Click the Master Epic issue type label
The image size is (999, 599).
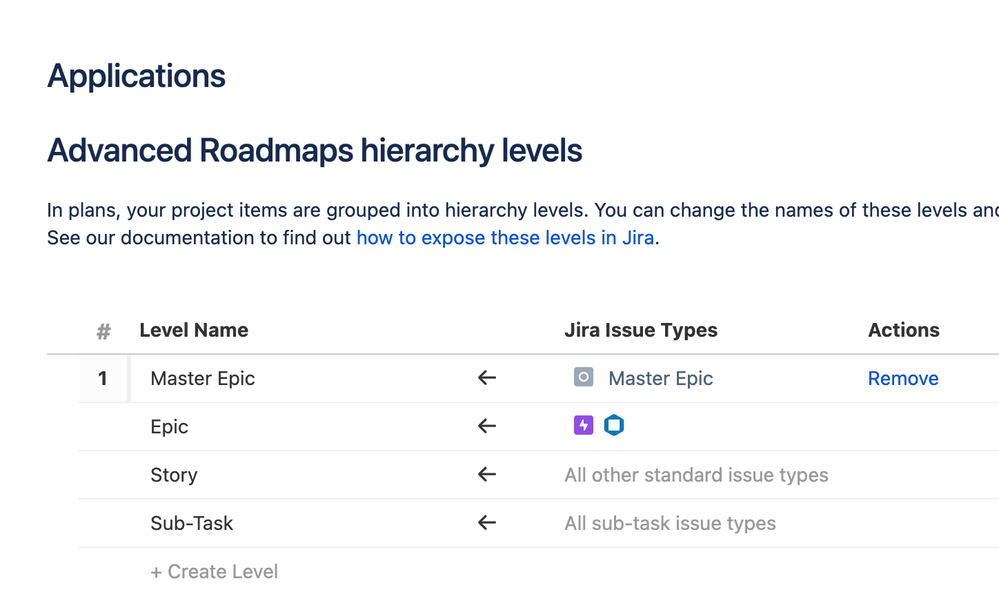click(661, 379)
